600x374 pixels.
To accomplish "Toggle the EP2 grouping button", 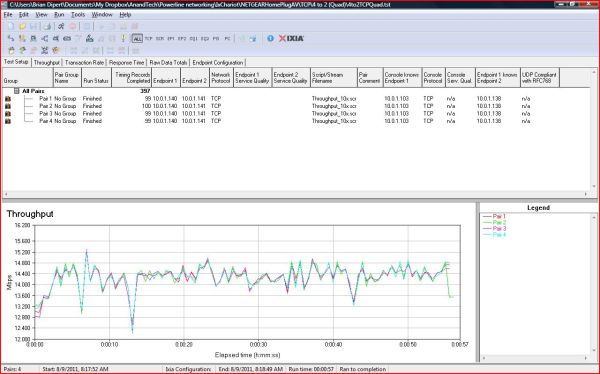I will point(182,38).
